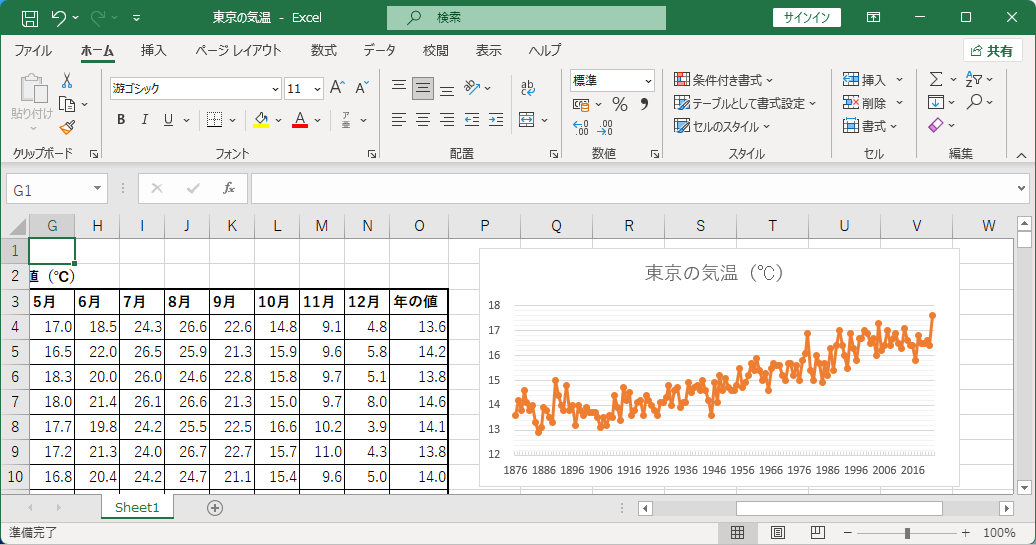1036x545 pixels.
Task: Merge and center cells
Action: click(527, 120)
